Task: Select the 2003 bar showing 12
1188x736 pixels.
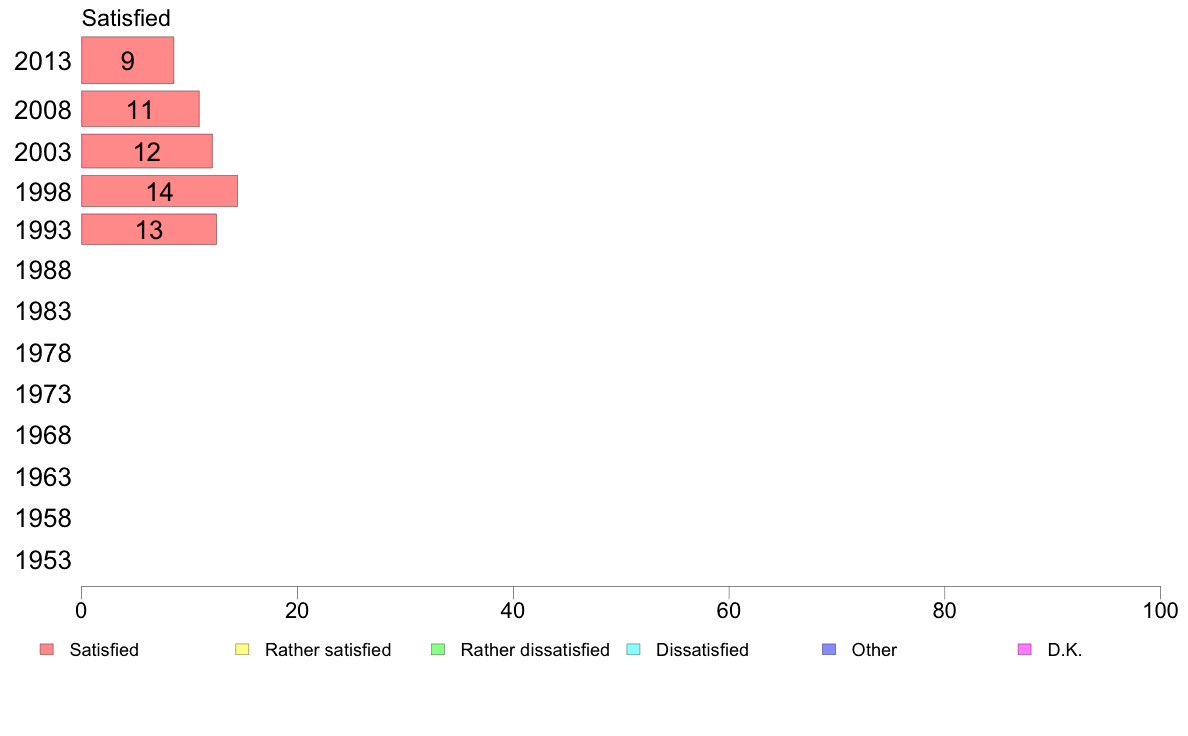Action: click(x=147, y=151)
